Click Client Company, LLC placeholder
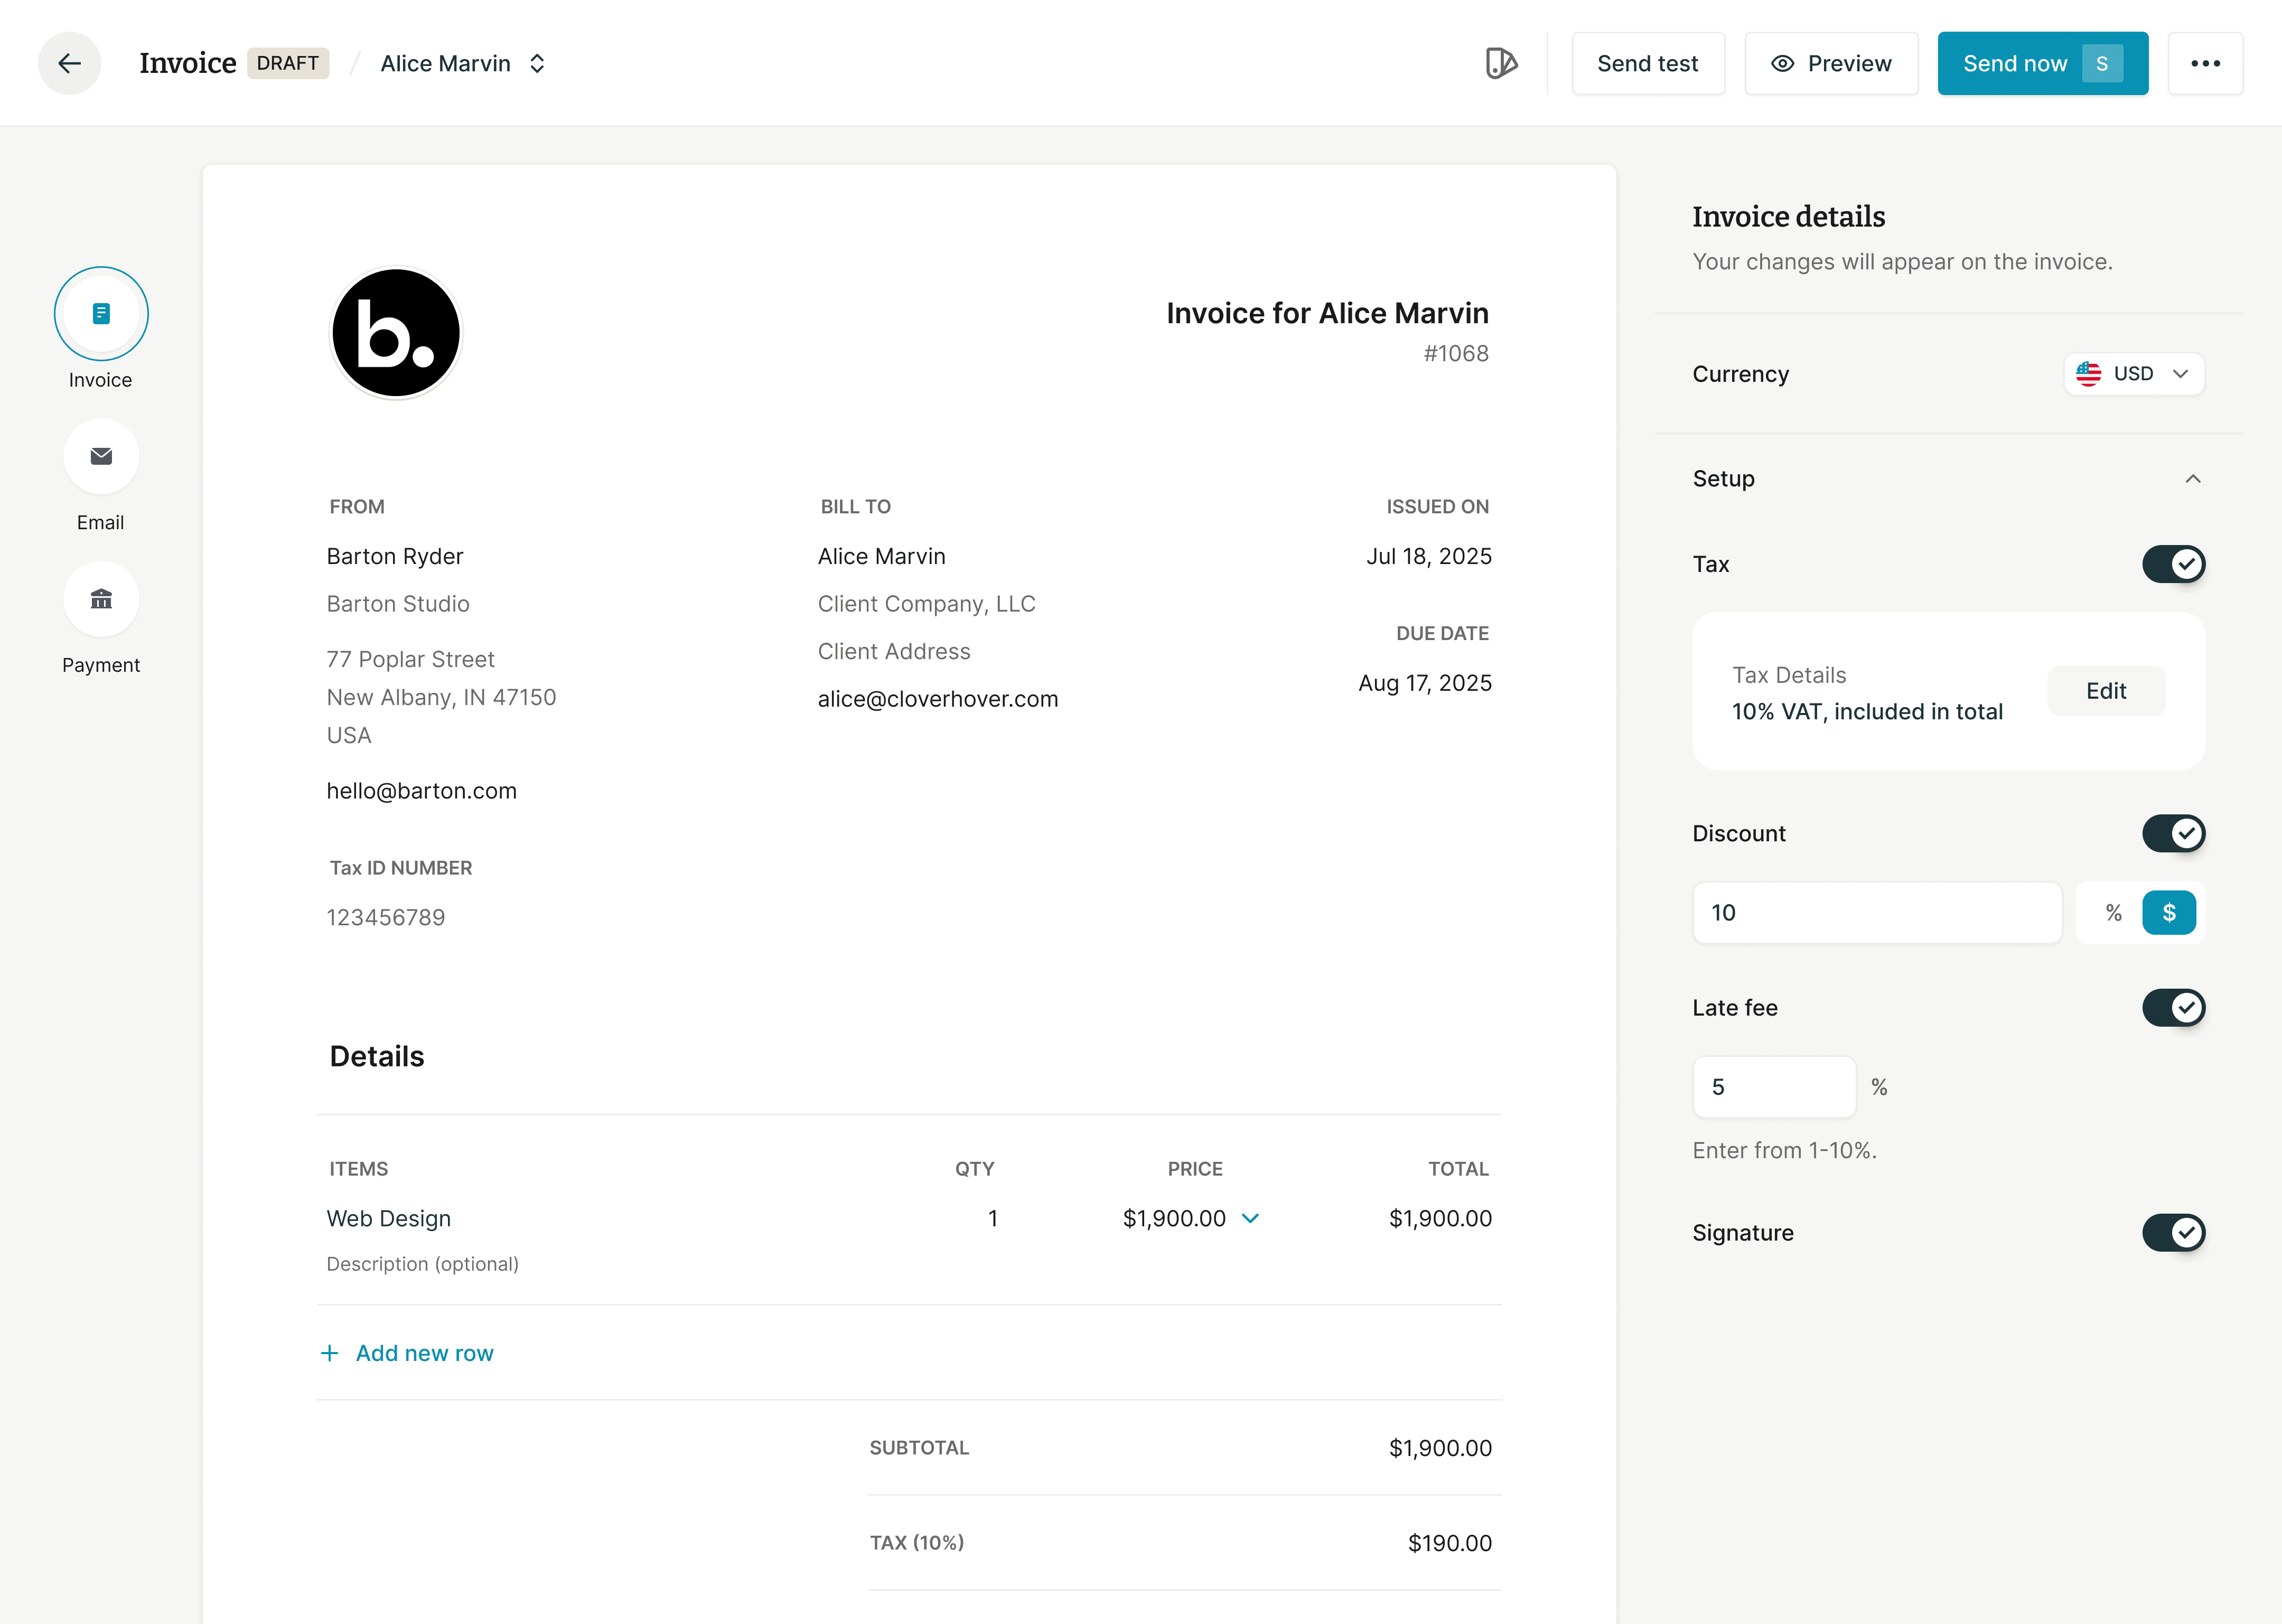 (927, 604)
